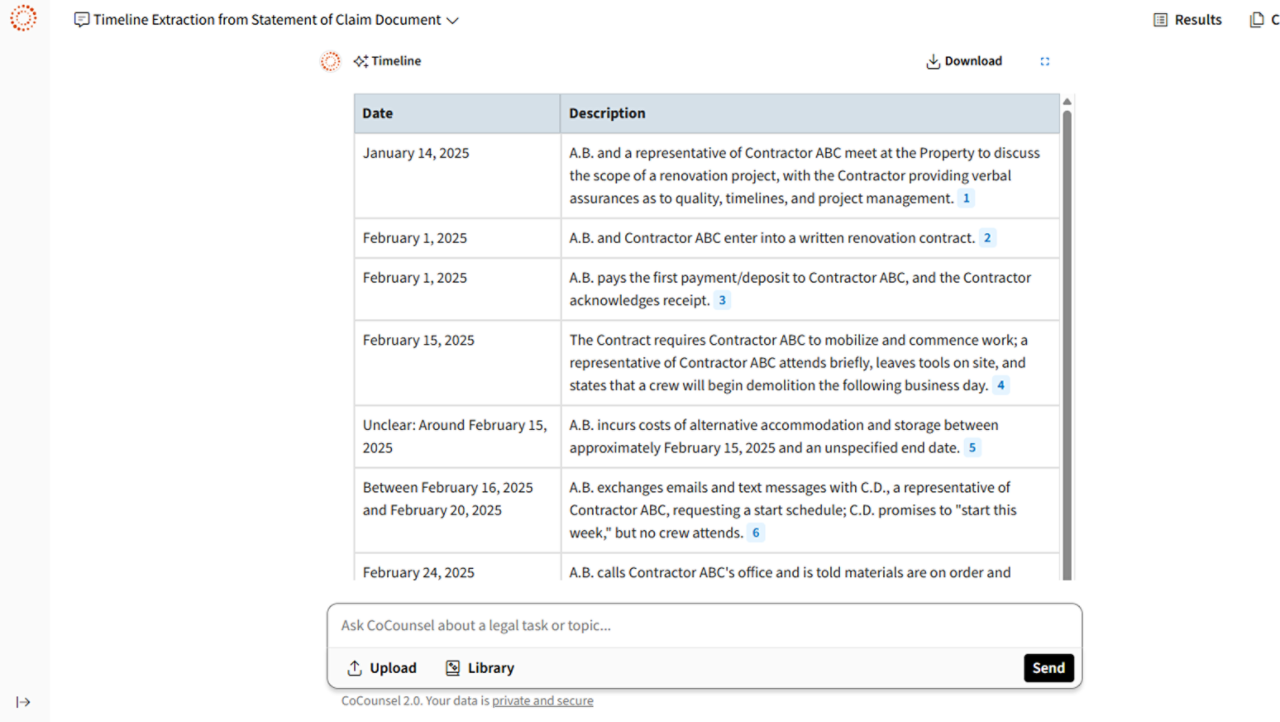Open citation 5 for accommodation costs entry
Screen dimensions: 1280x722
972,448
